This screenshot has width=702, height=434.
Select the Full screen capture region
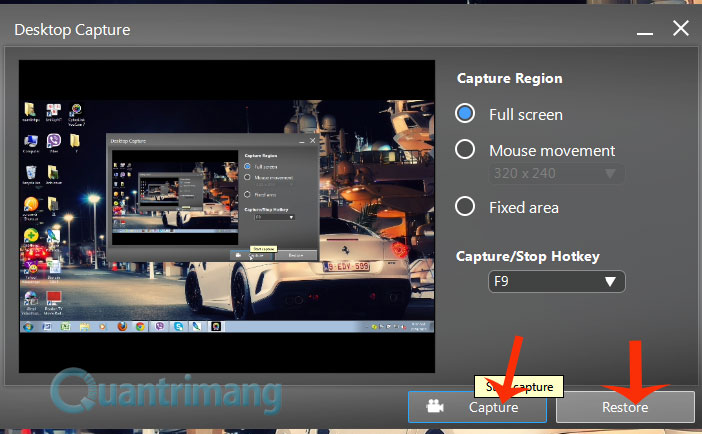click(x=465, y=113)
